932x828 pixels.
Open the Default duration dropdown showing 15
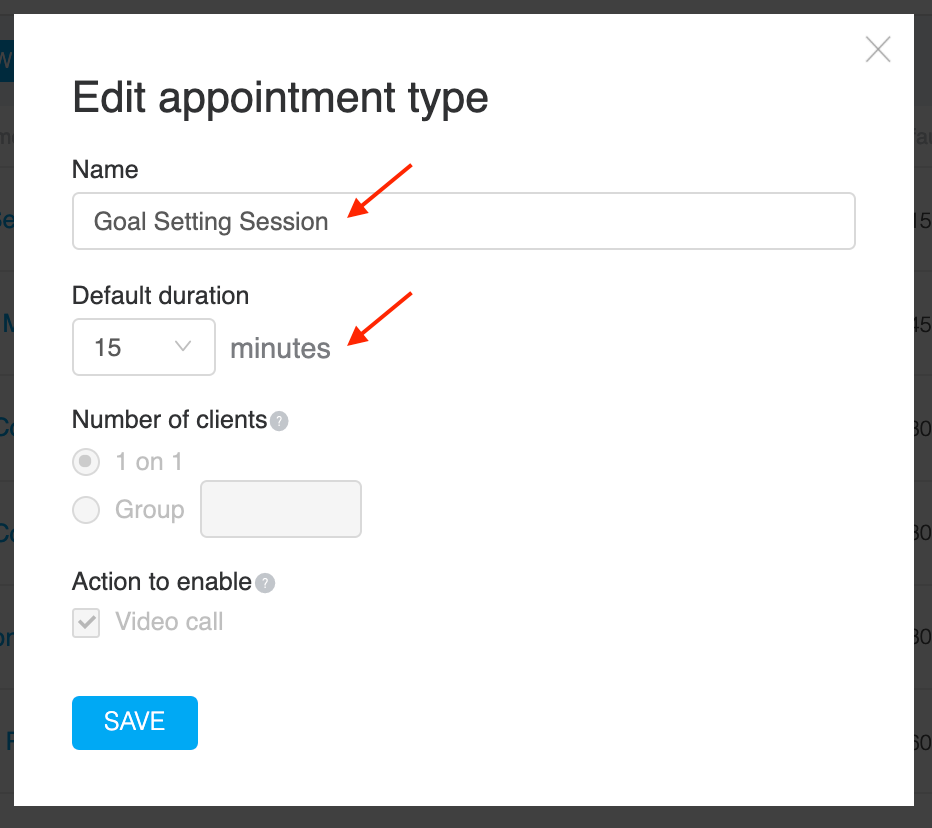144,347
